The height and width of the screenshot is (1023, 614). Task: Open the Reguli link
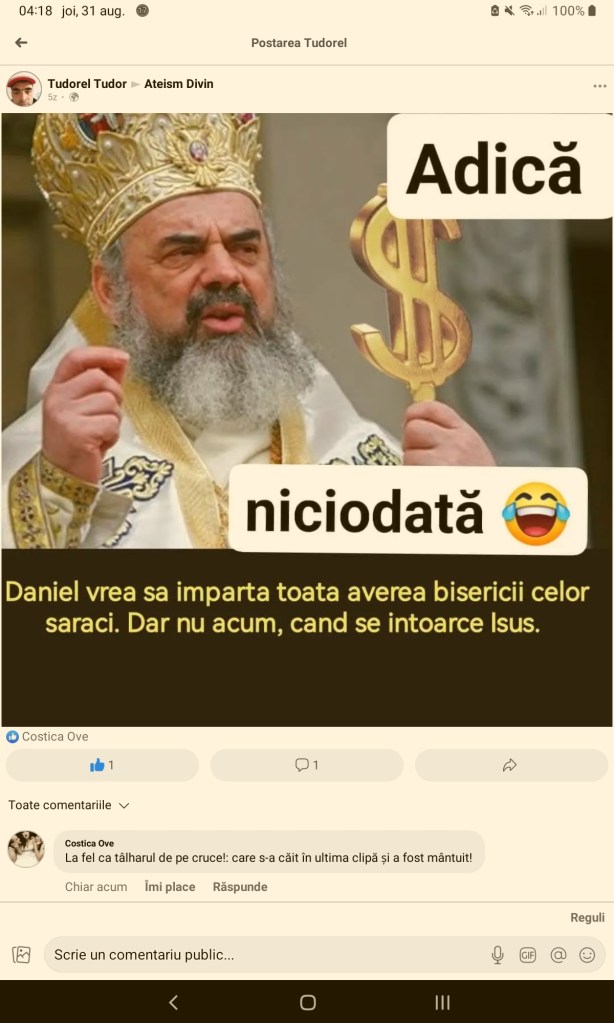click(x=587, y=918)
